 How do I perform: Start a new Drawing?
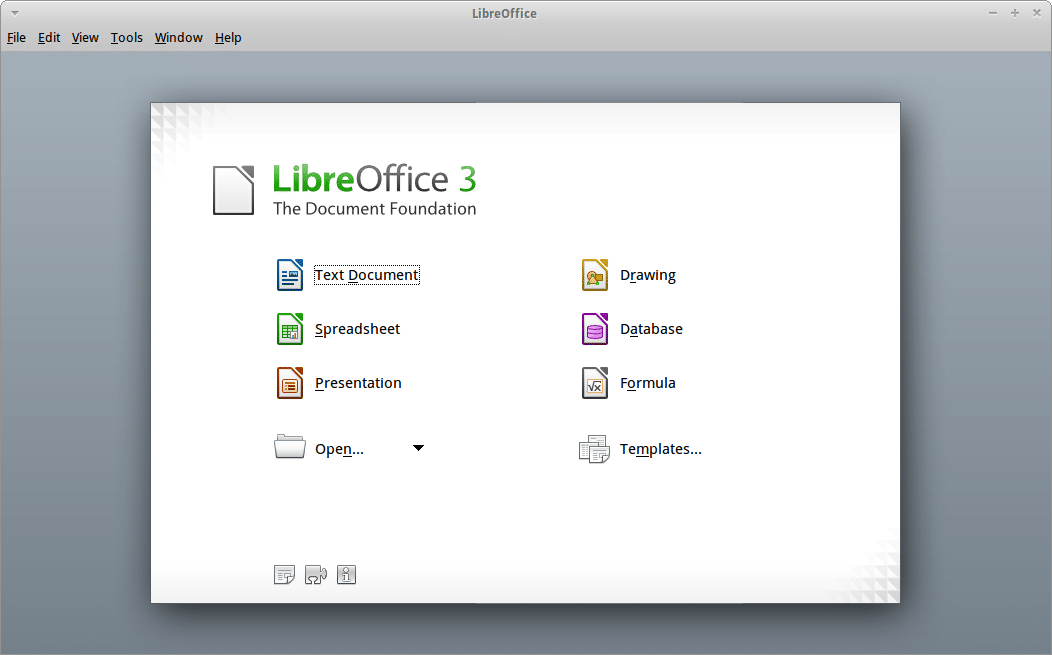(x=648, y=275)
